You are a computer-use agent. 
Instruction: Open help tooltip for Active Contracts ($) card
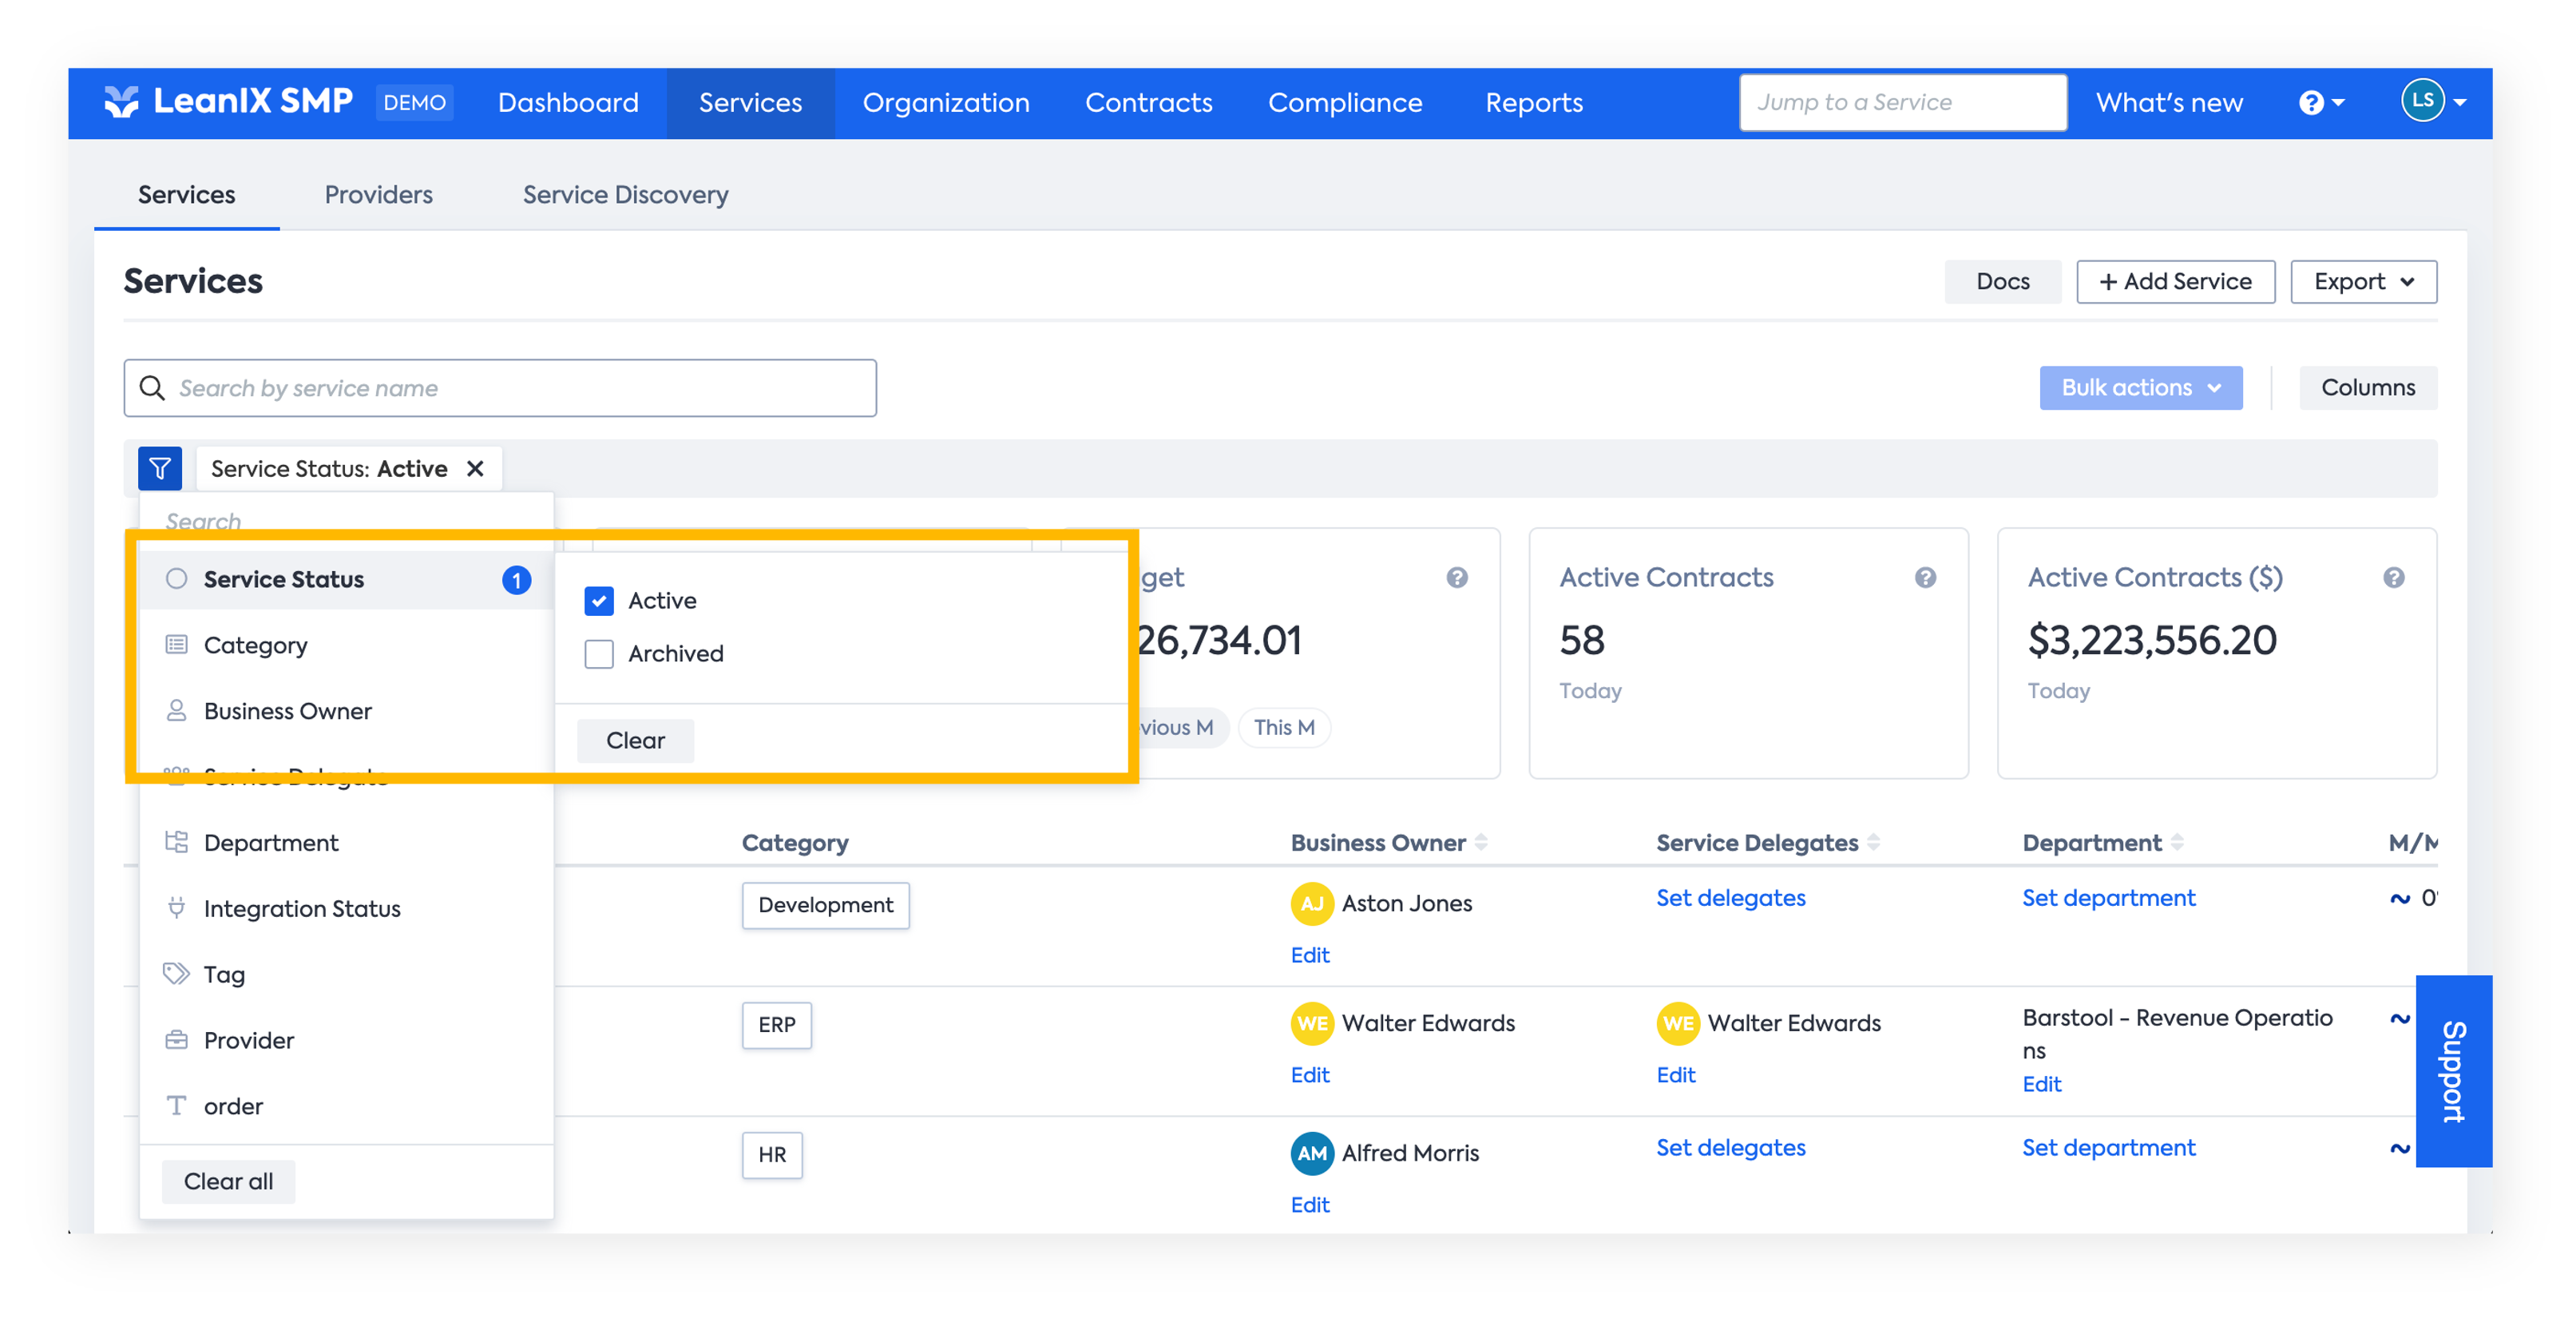click(2394, 577)
